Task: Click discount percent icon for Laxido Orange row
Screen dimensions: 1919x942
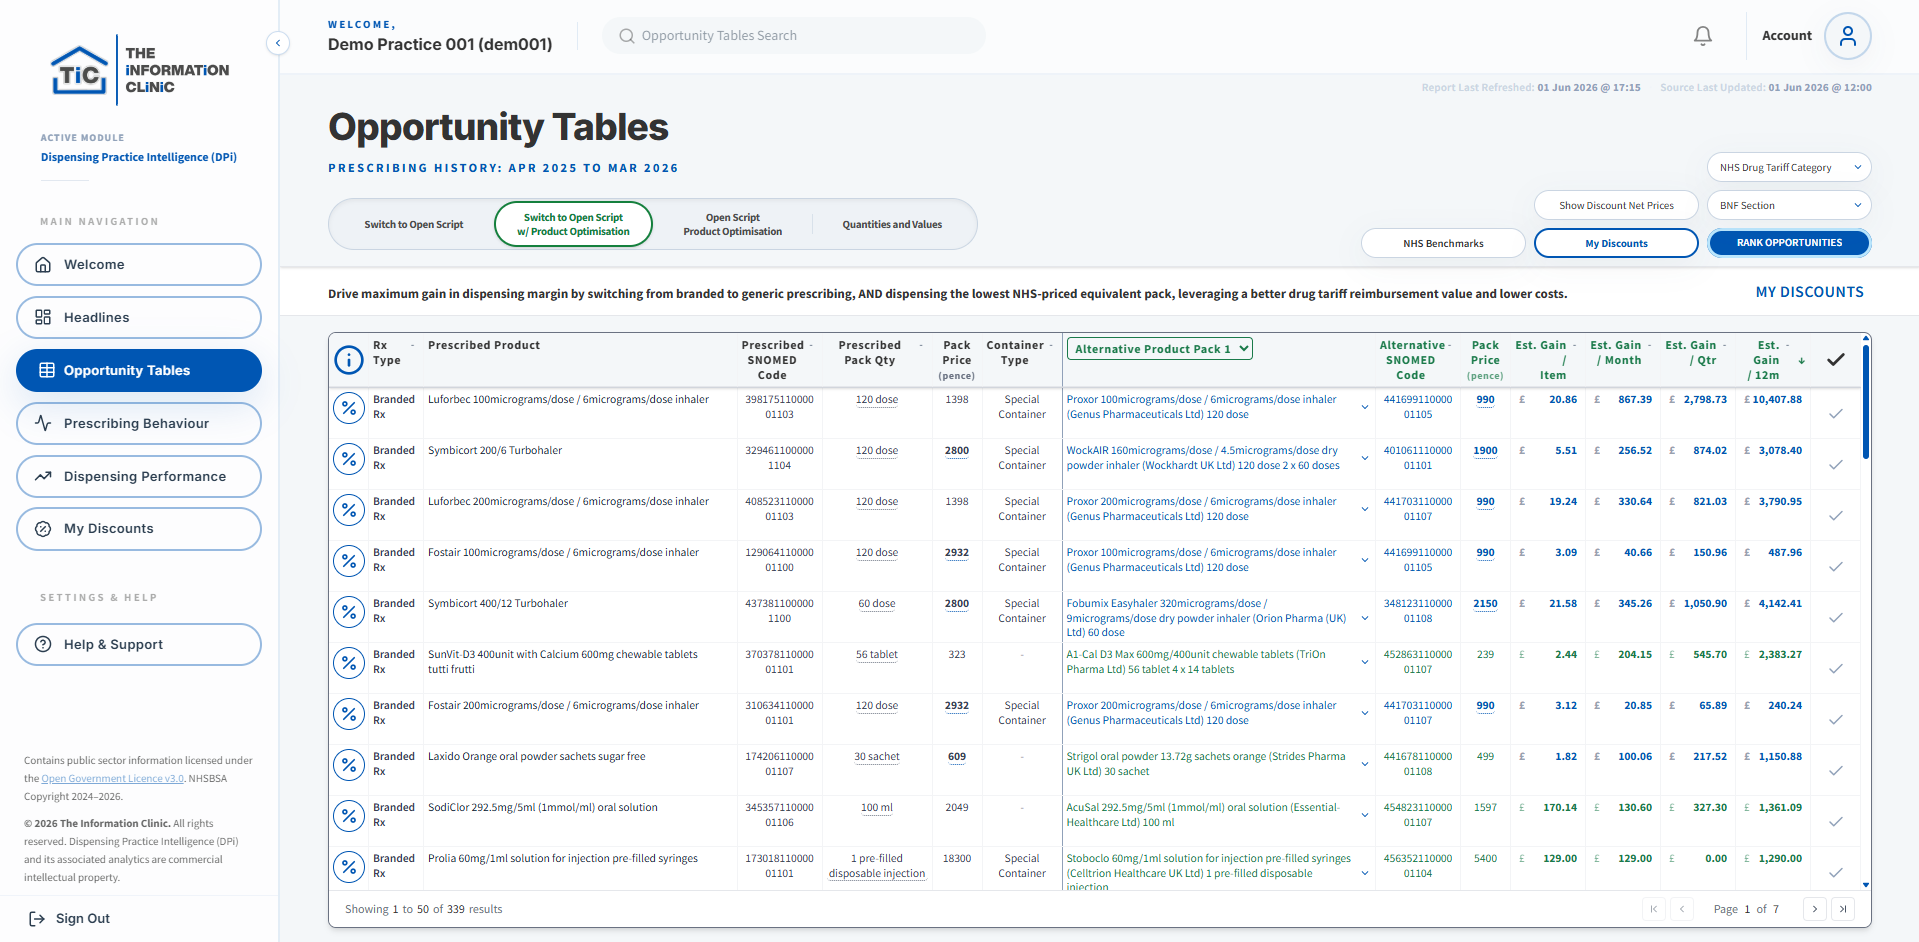Action: coord(349,765)
